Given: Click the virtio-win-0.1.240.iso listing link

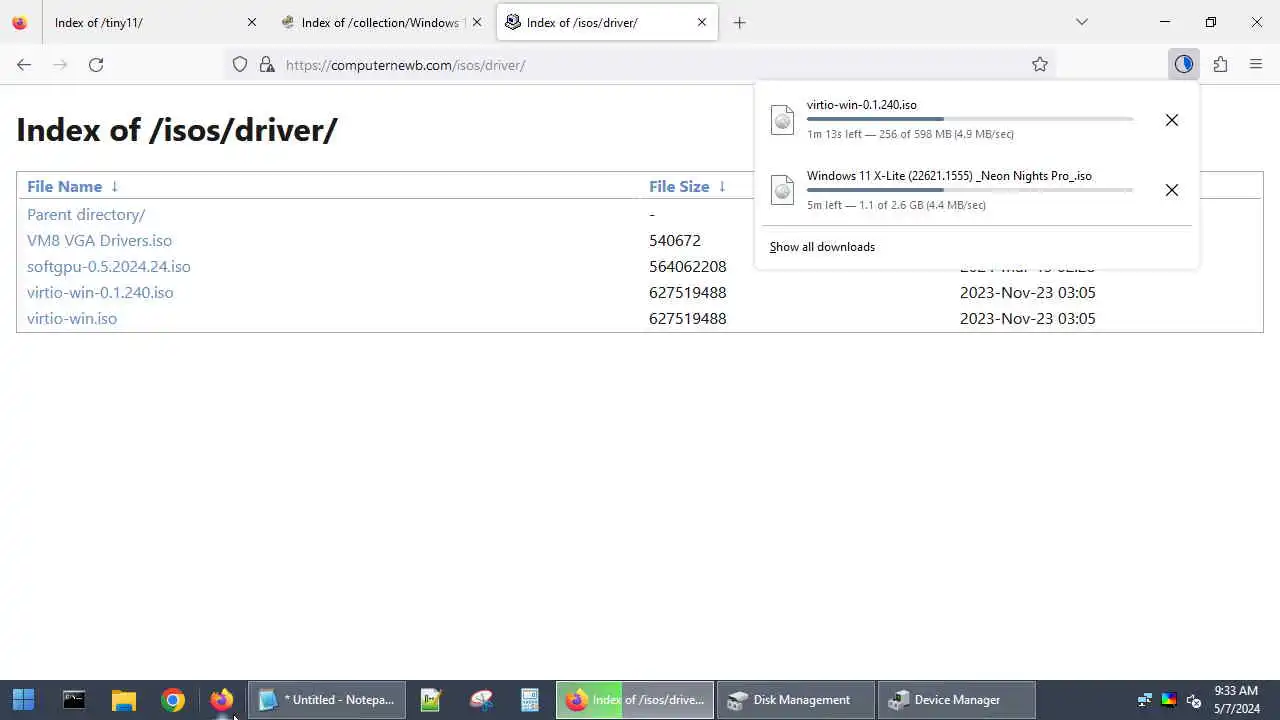Looking at the screenshot, I should [x=100, y=293].
